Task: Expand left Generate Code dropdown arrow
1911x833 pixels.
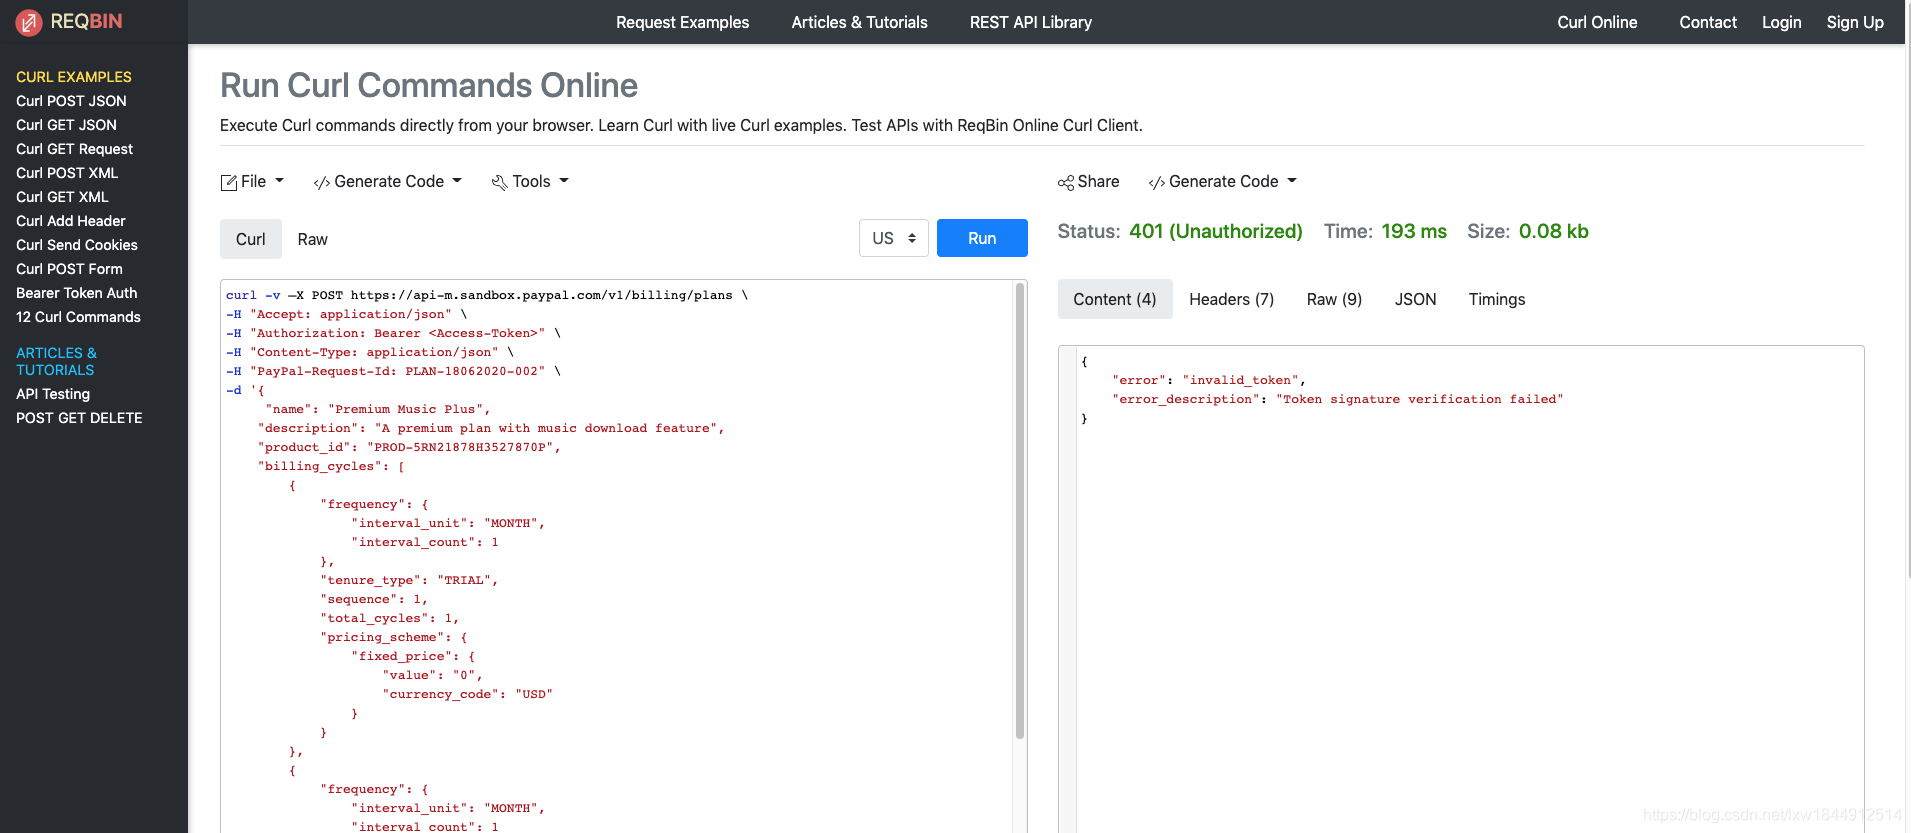Action: (x=457, y=181)
